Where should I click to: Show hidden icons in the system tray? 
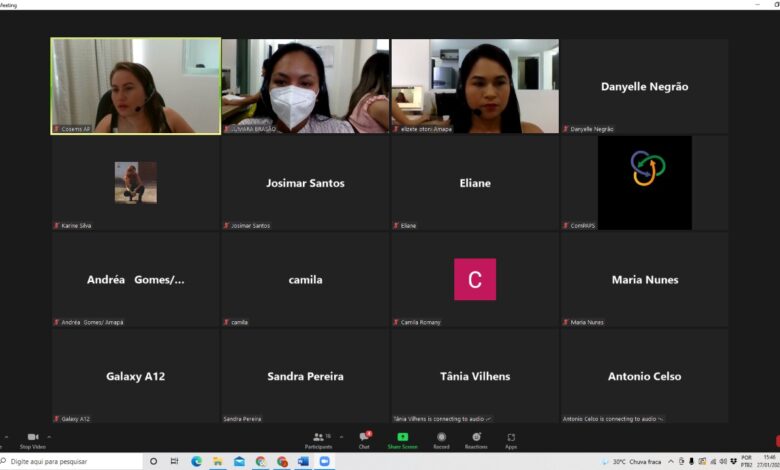pyautogui.click(x=671, y=461)
